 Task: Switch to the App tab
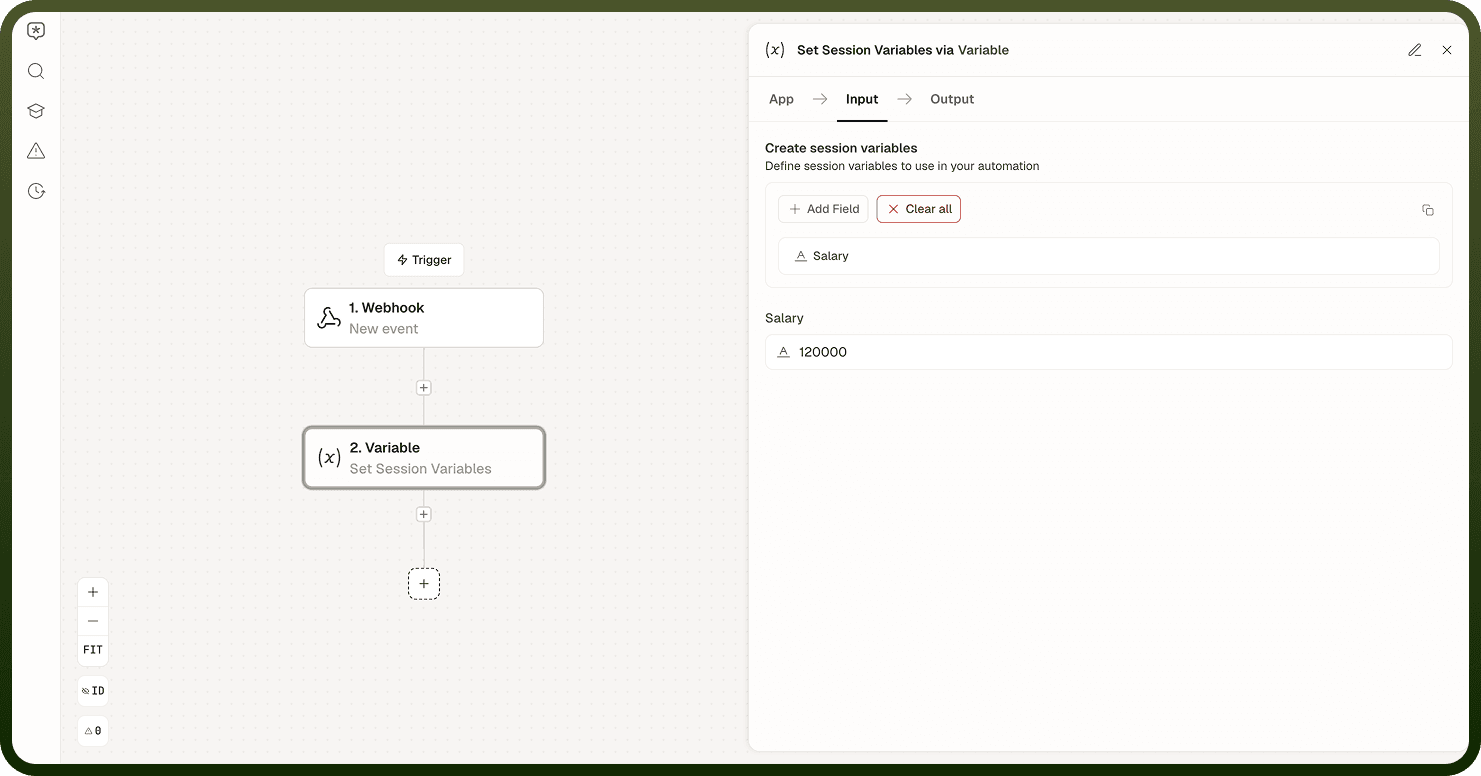[x=781, y=99]
